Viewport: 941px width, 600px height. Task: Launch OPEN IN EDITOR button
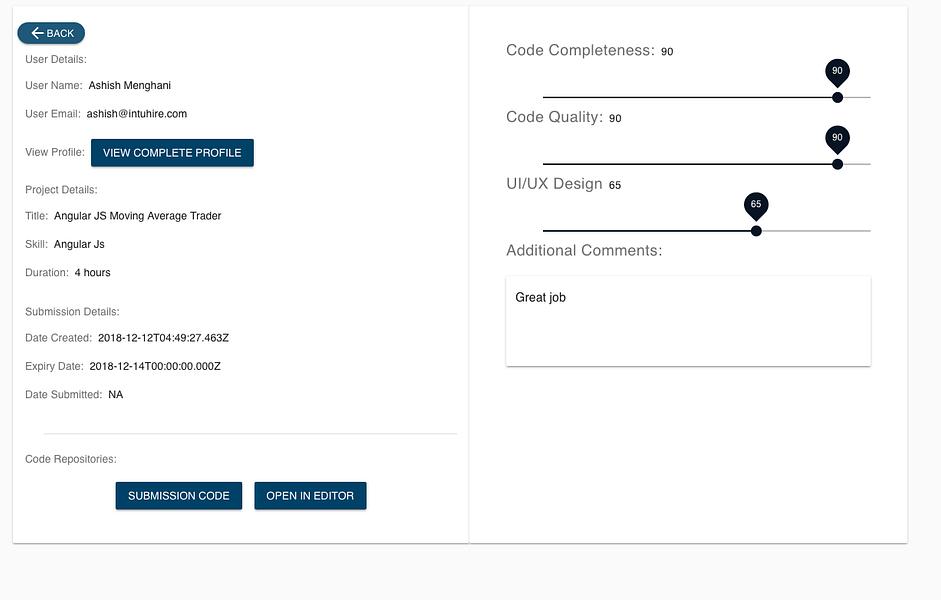pos(310,496)
